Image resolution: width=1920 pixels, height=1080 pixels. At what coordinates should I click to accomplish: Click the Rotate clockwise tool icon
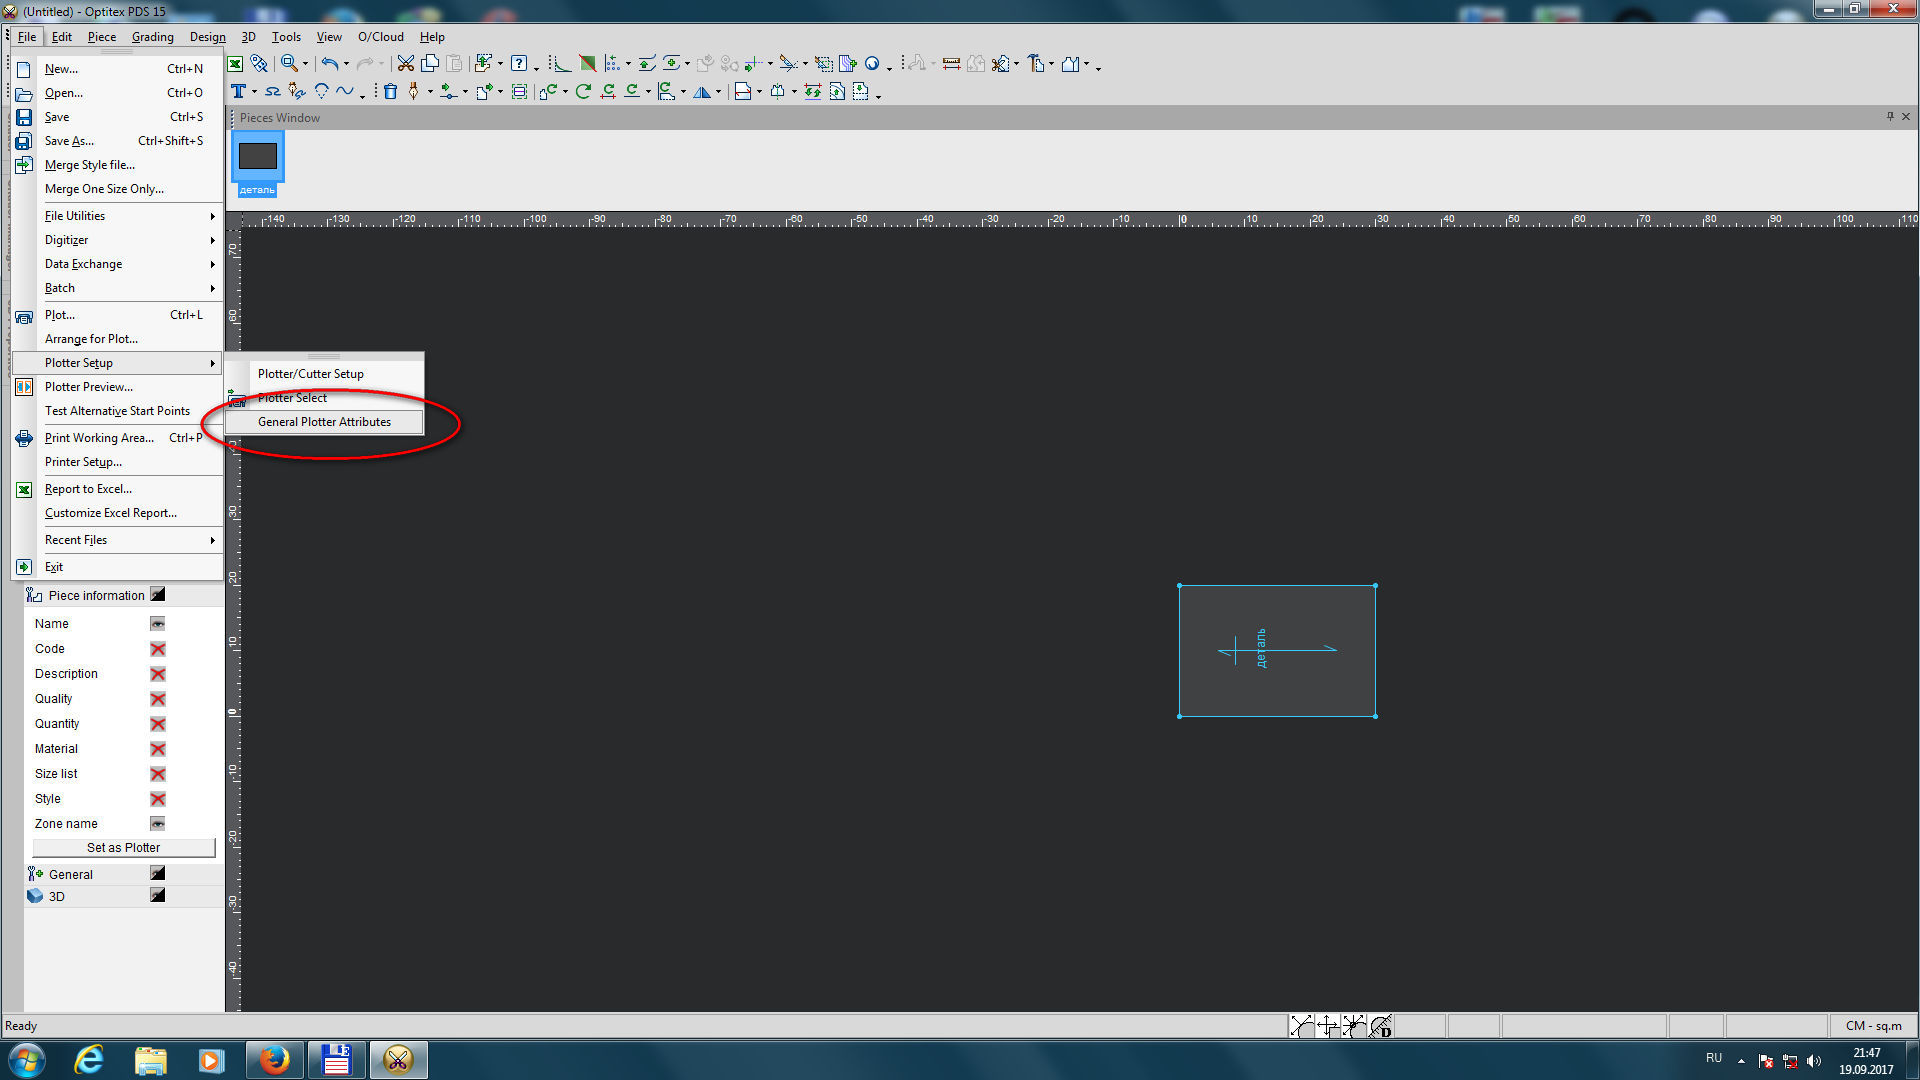coord(583,92)
